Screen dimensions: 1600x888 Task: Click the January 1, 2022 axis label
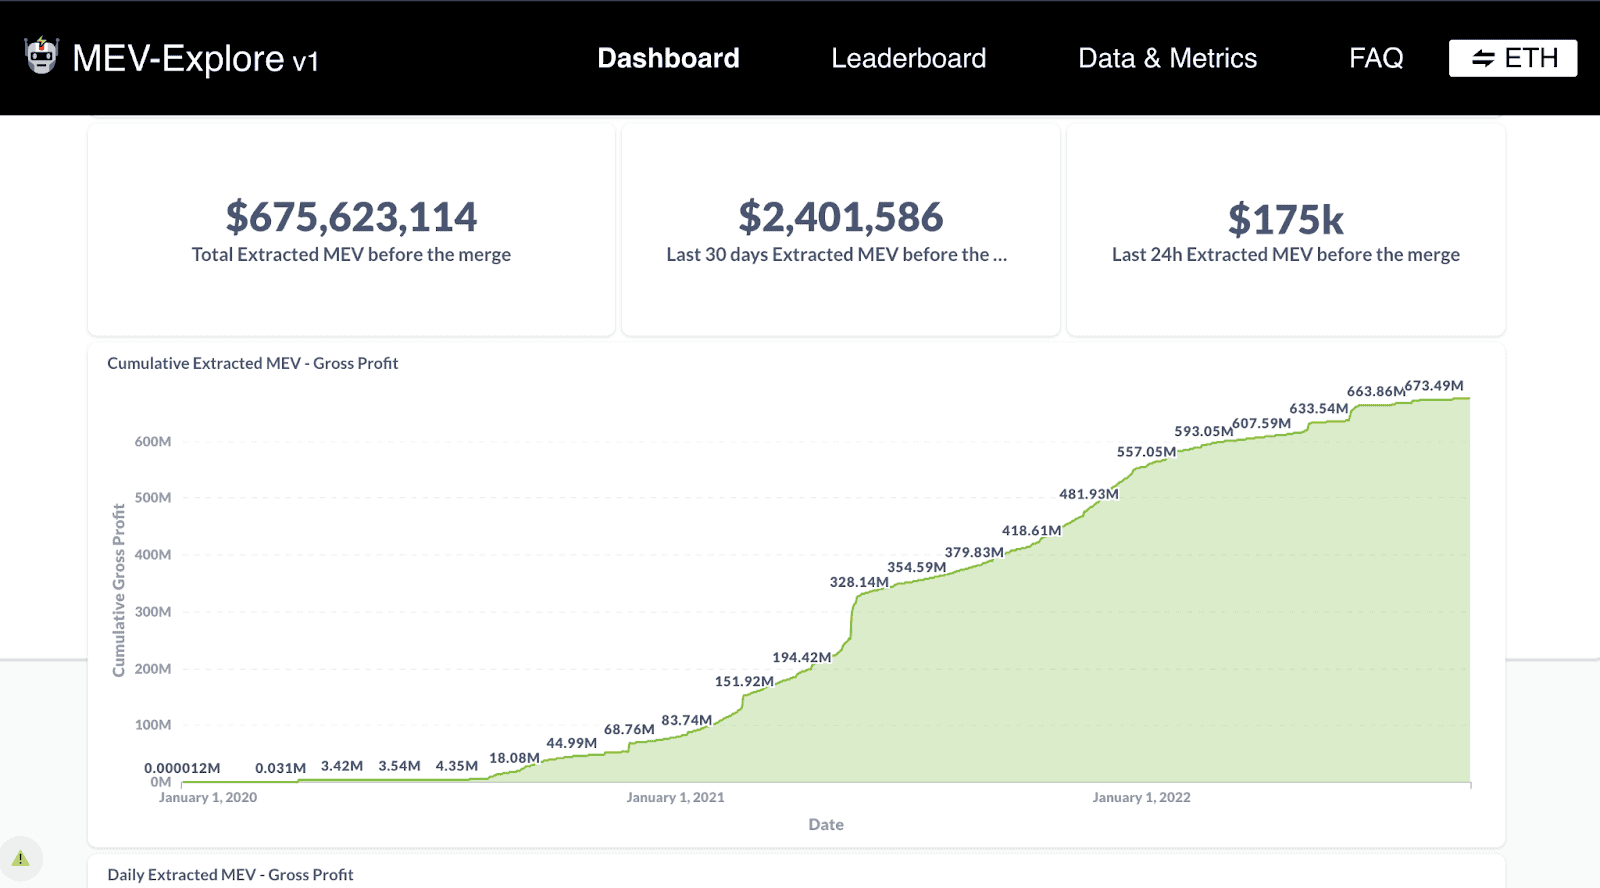[x=1141, y=797]
